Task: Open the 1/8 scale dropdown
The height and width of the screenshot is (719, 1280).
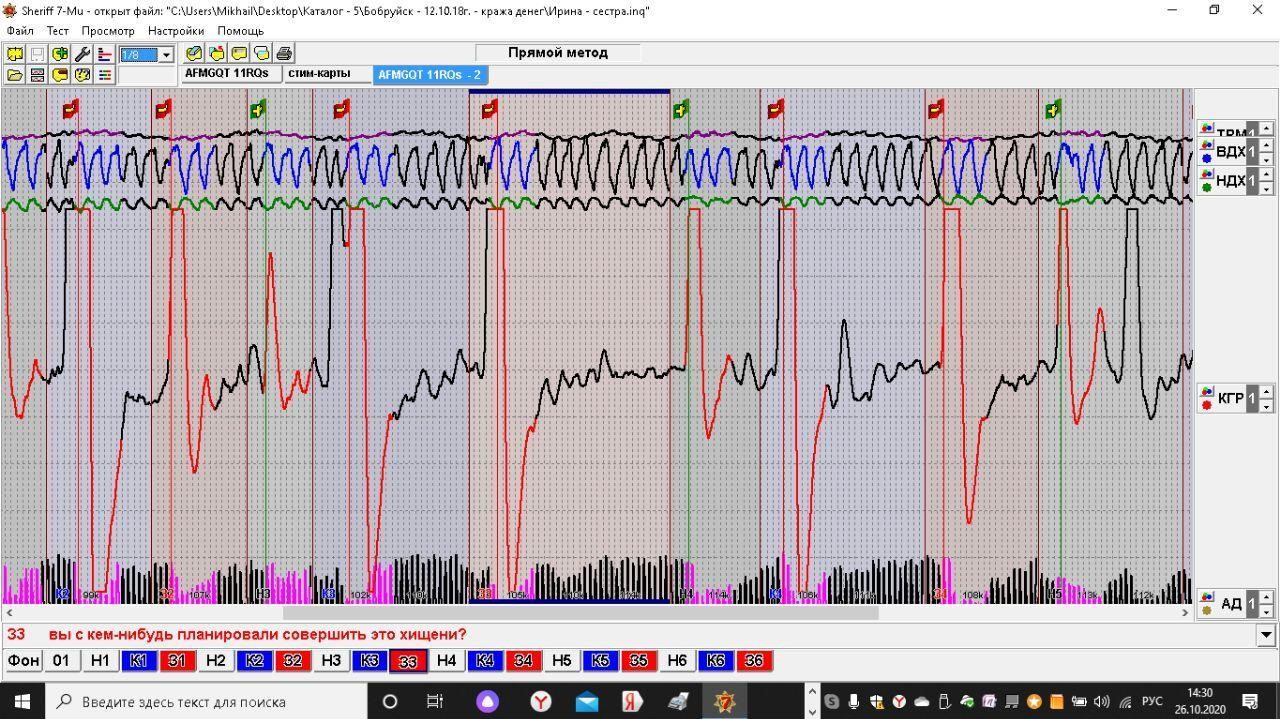Action: pyautogui.click(x=166, y=55)
